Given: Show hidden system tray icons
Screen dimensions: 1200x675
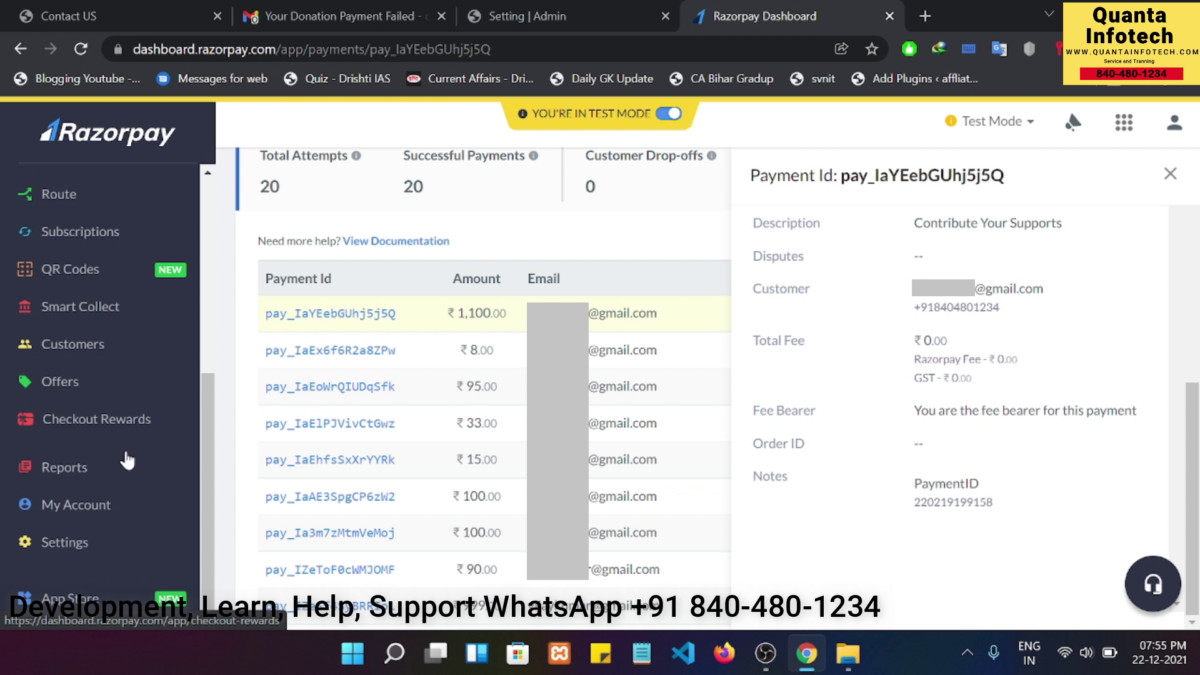Looking at the screenshot, I should pyautogui.click(x=967, y=653).
